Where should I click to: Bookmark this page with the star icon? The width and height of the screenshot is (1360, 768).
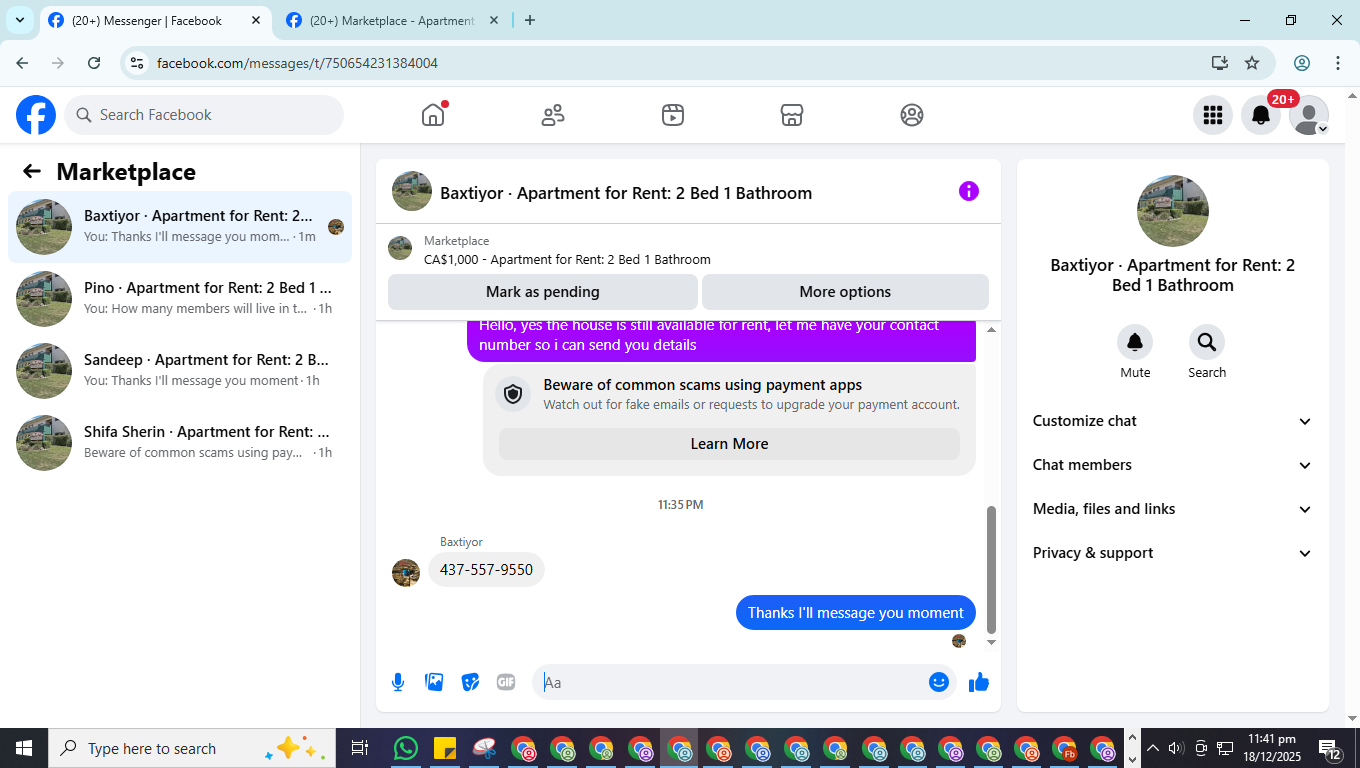(1252, 63)
